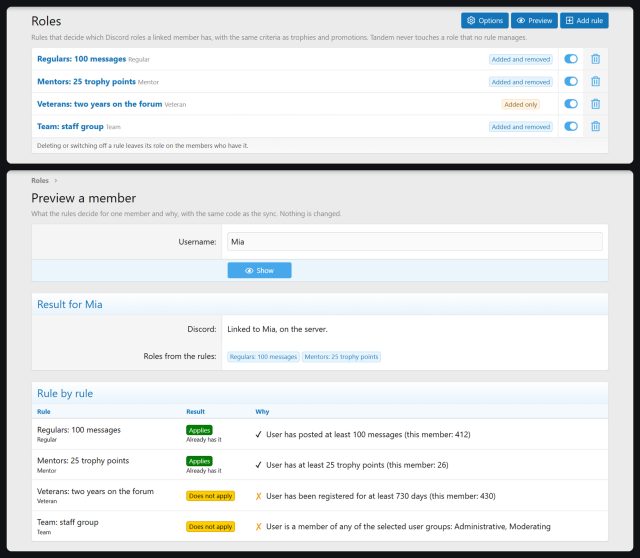
Task: Open Team: staff group rule link
Action: pos(70,127)
